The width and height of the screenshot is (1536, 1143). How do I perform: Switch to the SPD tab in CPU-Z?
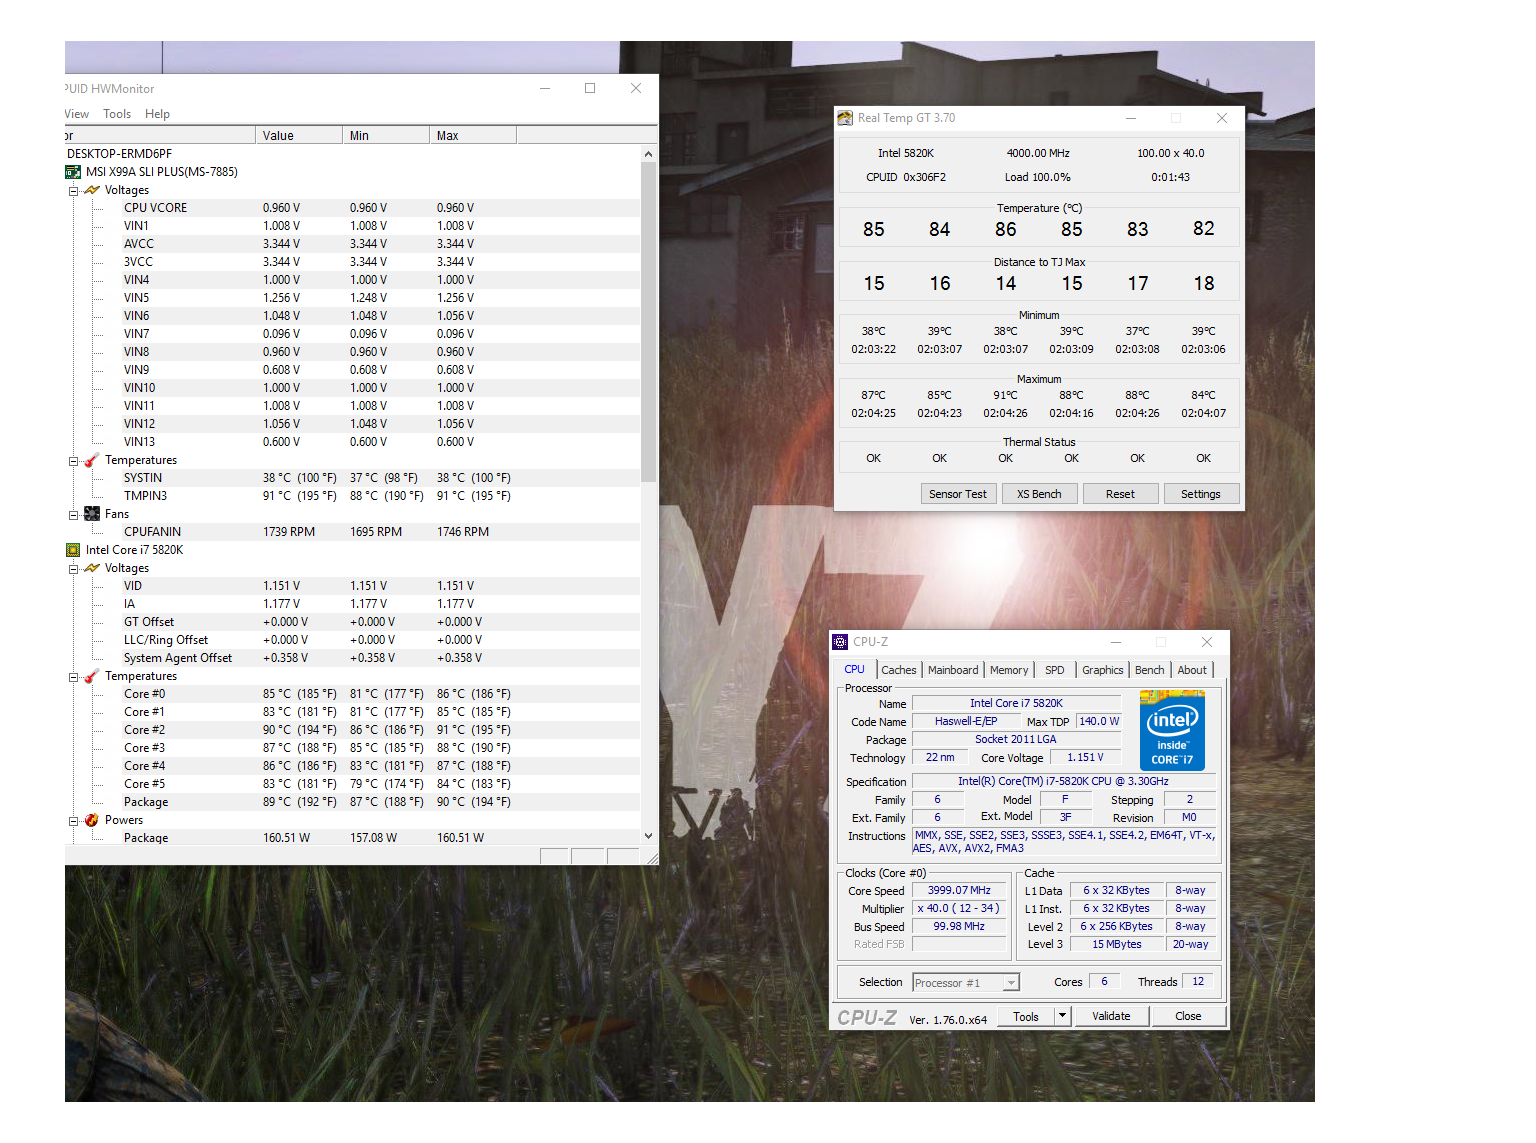(1055, 670)
